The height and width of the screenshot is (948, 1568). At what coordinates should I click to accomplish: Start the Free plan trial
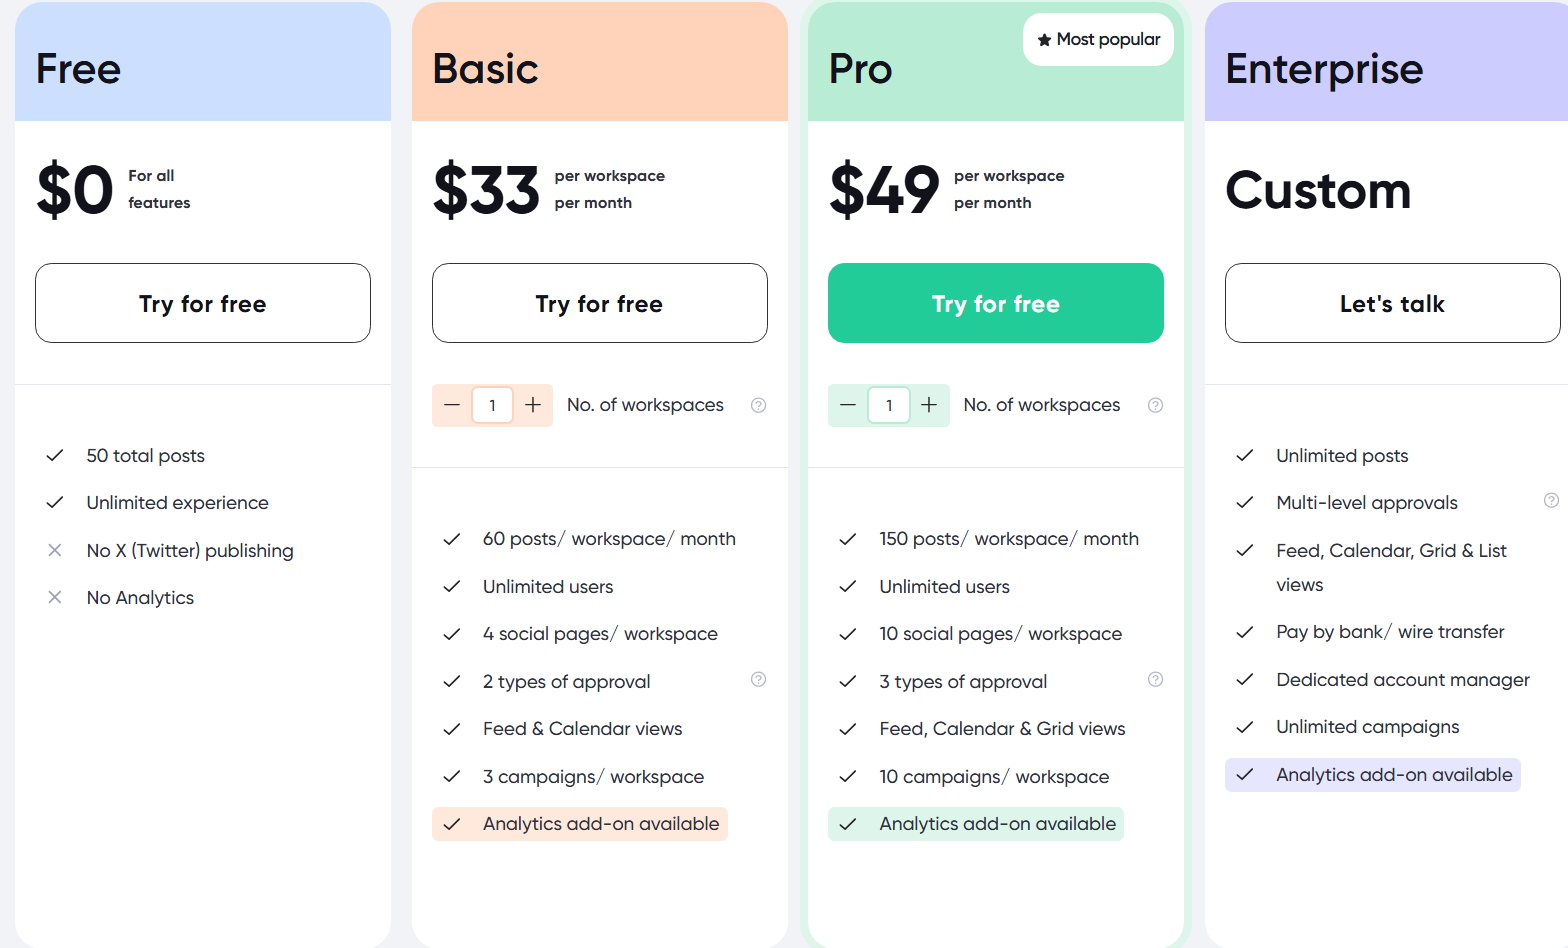203,303
